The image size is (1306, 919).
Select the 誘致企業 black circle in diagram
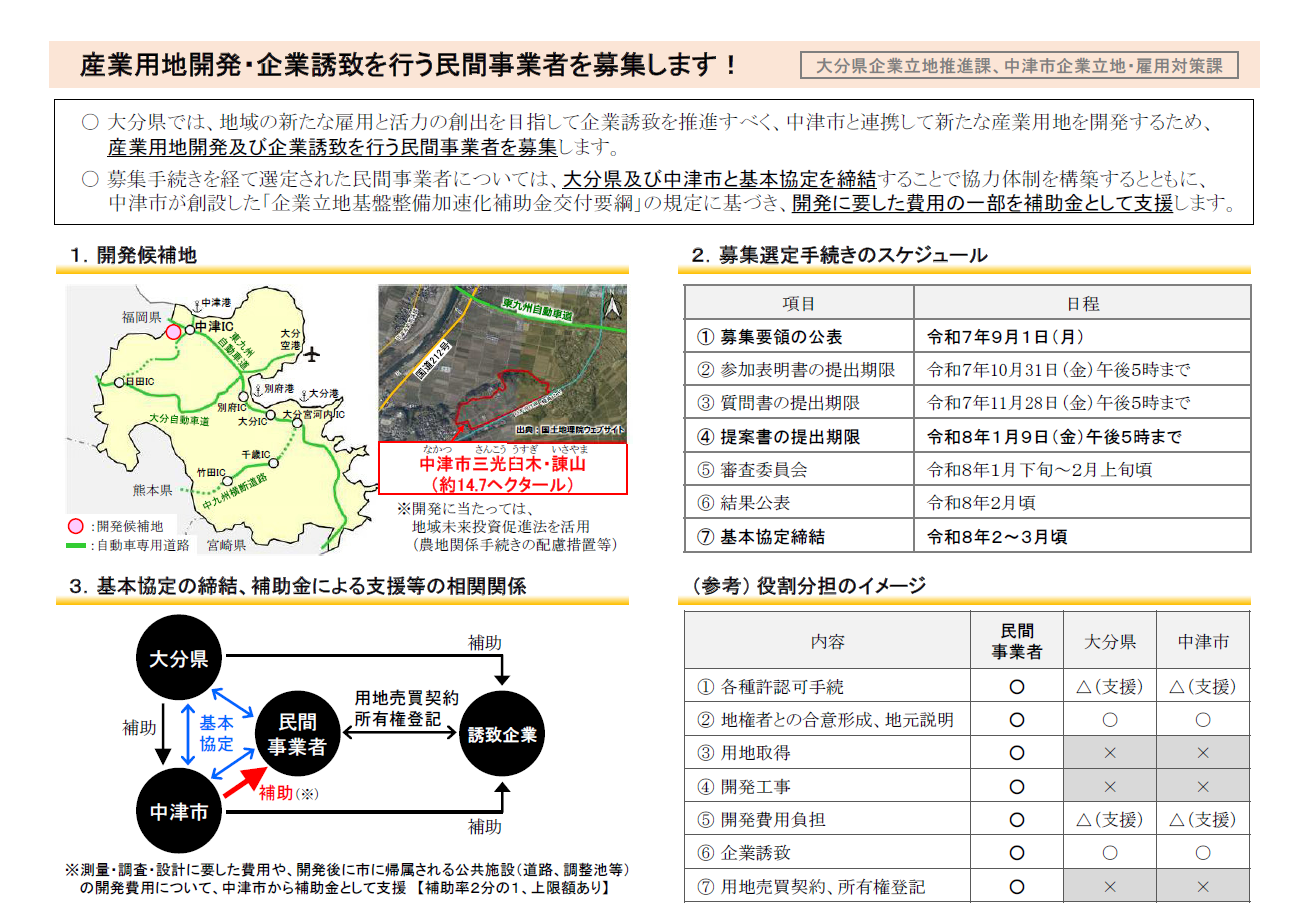coord(502,735)
